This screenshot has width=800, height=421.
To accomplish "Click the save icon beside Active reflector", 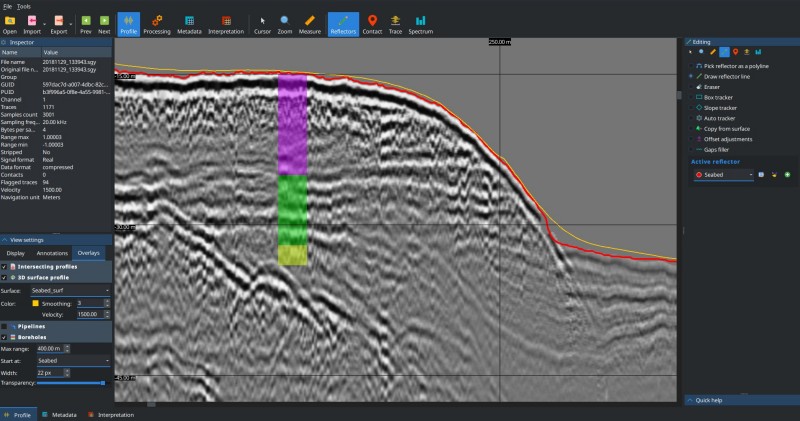I will pos(761,175).
